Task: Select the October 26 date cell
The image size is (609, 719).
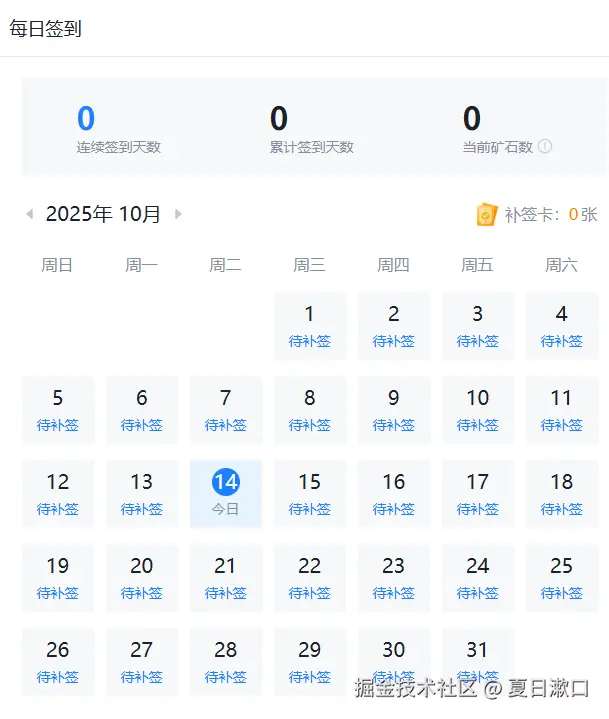Action: 58,661
